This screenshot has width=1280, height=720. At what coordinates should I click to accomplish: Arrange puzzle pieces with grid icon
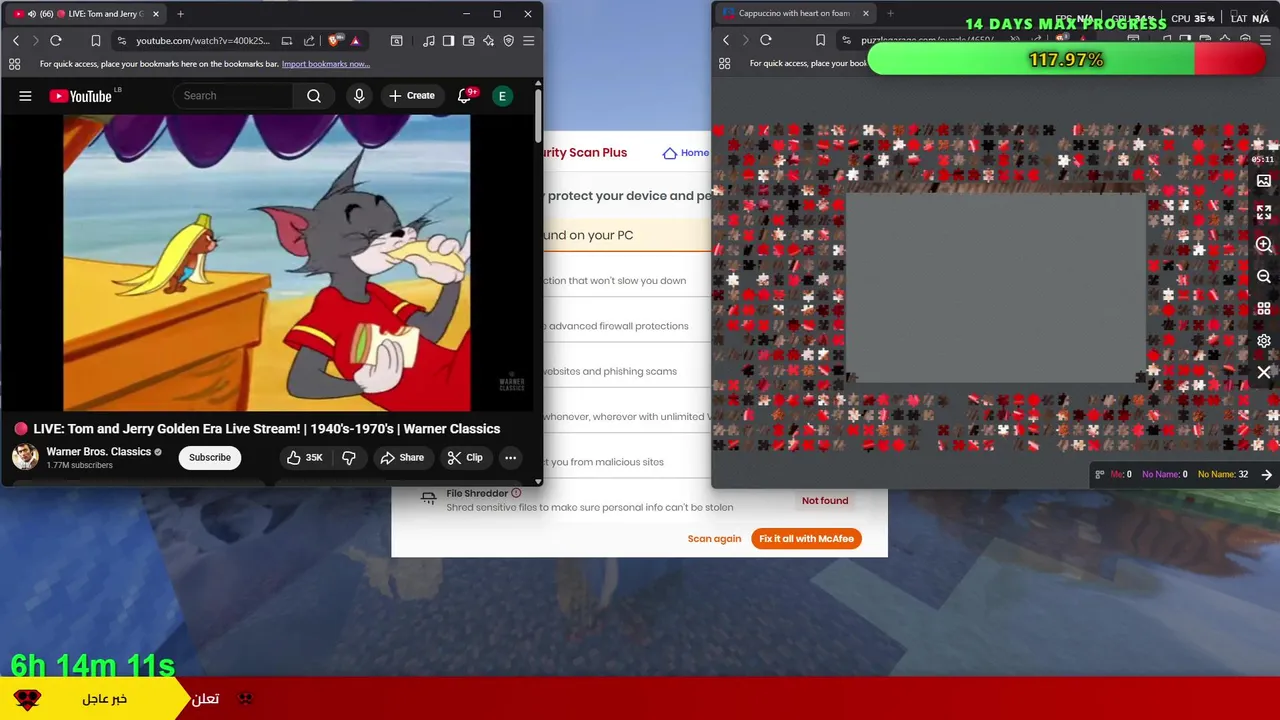click(1264, 309)
